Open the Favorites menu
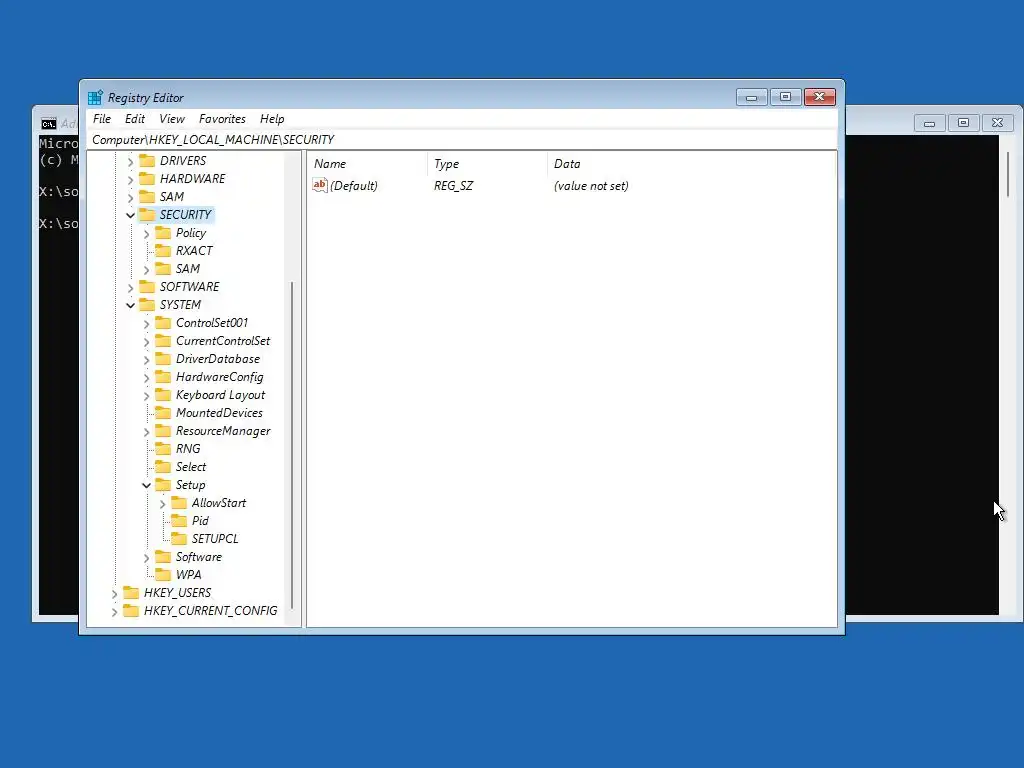 coord(222,119)
